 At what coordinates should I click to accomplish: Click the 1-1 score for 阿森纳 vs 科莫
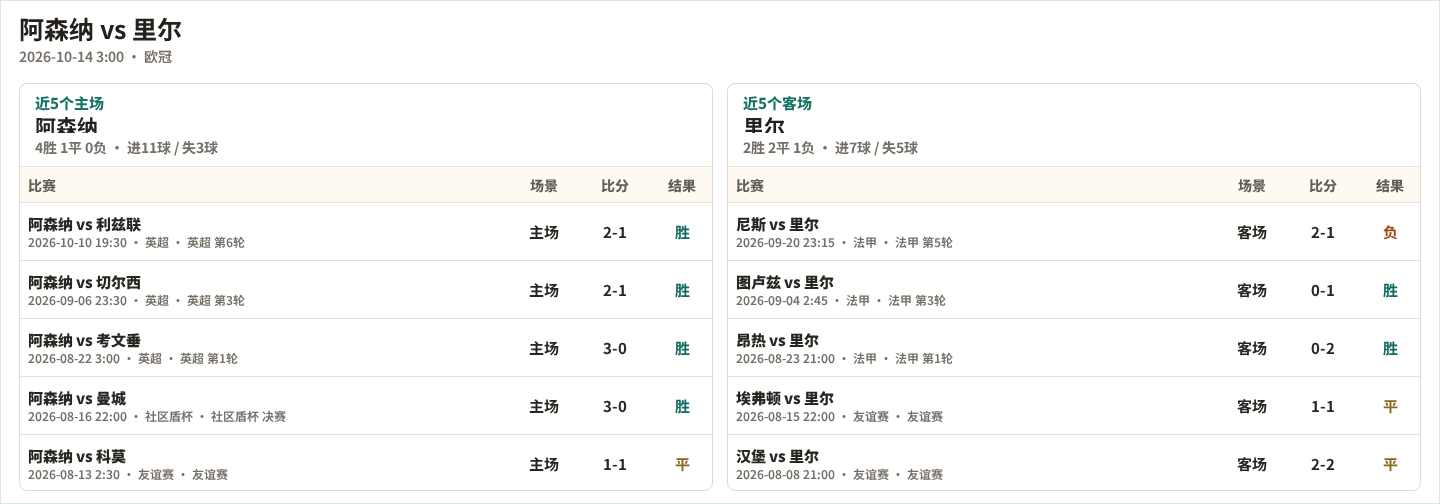point(615,465)
